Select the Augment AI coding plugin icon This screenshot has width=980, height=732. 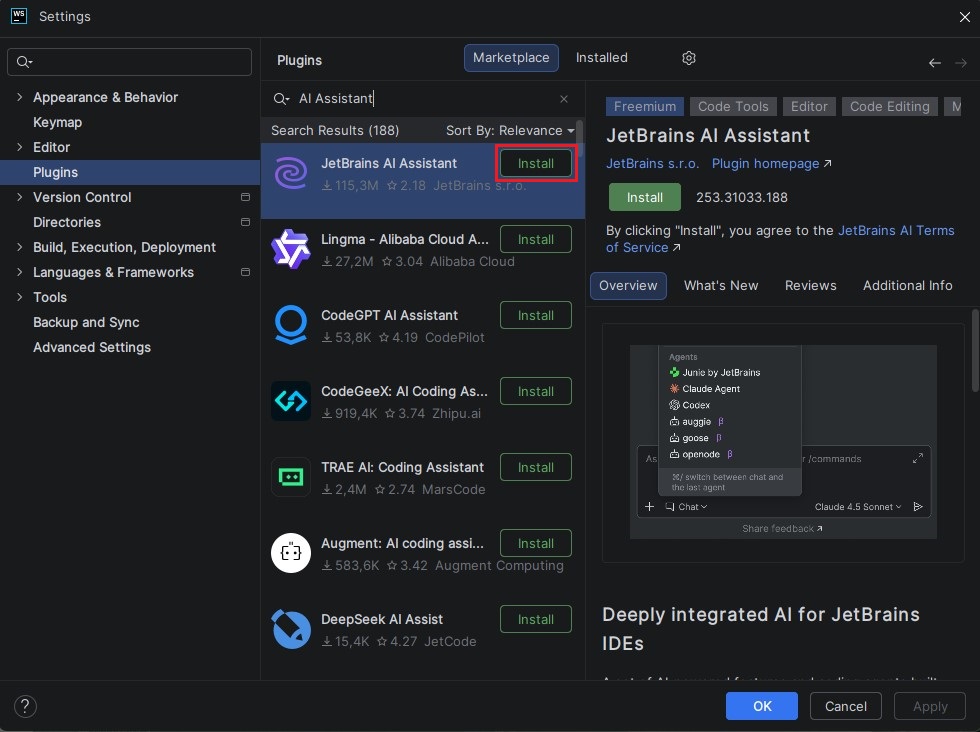tap(291, 553)
